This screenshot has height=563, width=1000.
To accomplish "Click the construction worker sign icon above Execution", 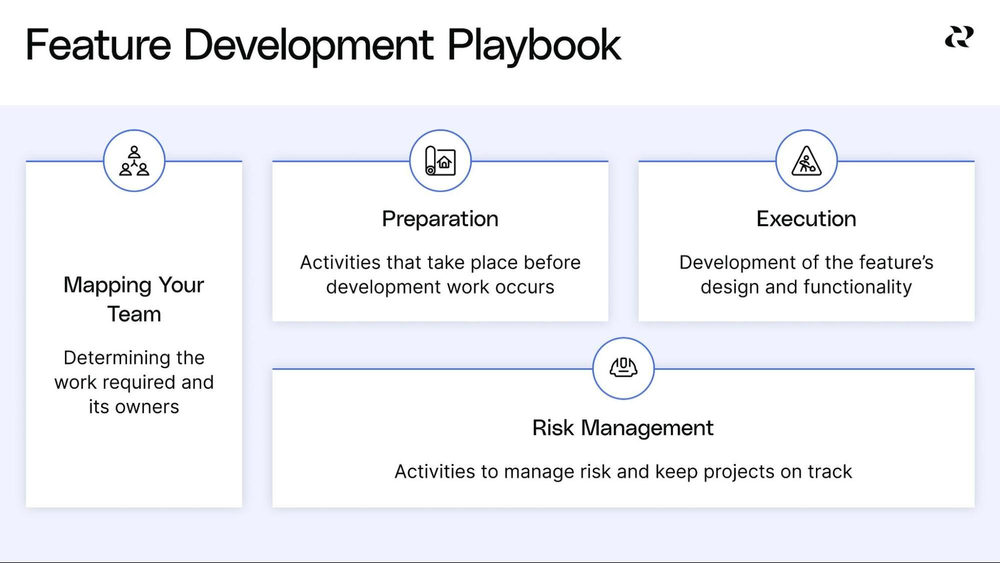I will [806, 161].
